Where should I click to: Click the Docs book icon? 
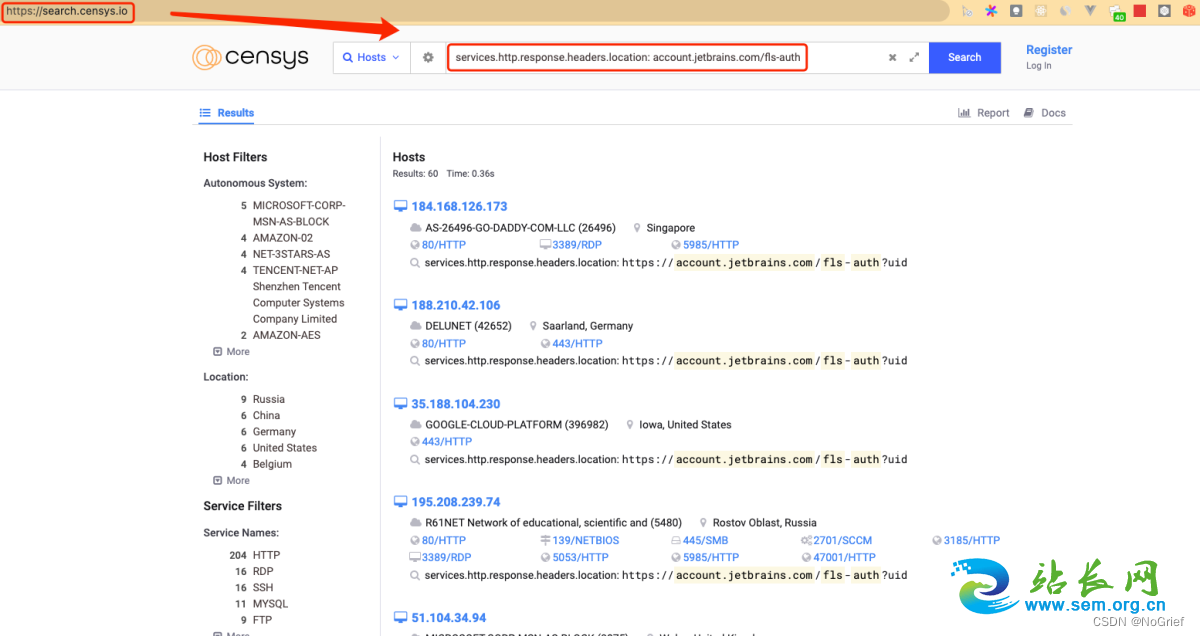(x=1029, y=113)
